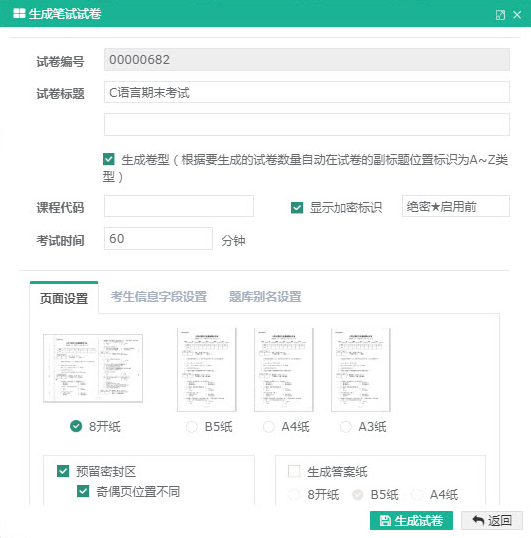This screenshot has width=531, height=538.
Task: Switch to 考生信息字段设置 tab
Action: (x=158, y=297)
